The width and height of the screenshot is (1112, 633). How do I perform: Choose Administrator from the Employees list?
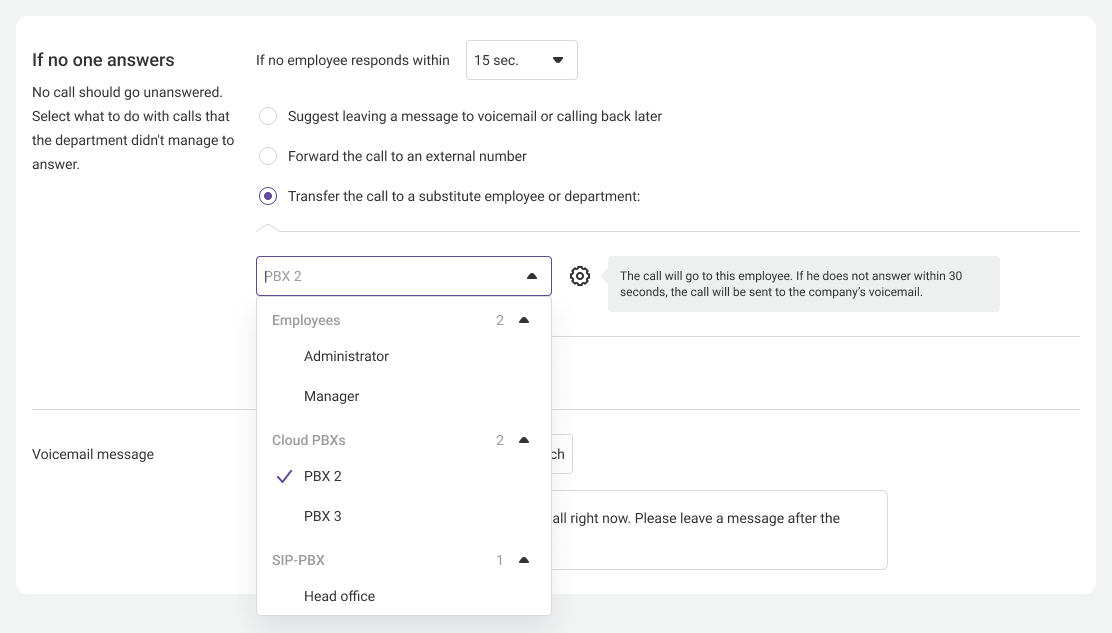346,356
